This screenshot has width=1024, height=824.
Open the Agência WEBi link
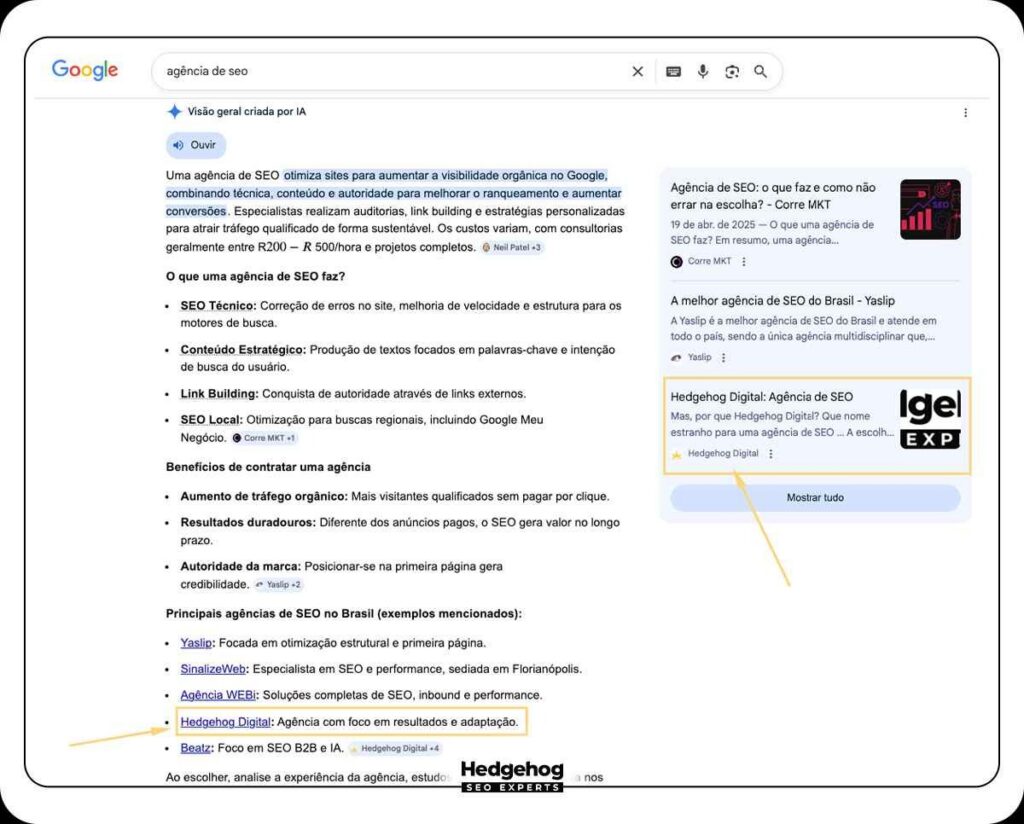218,695
